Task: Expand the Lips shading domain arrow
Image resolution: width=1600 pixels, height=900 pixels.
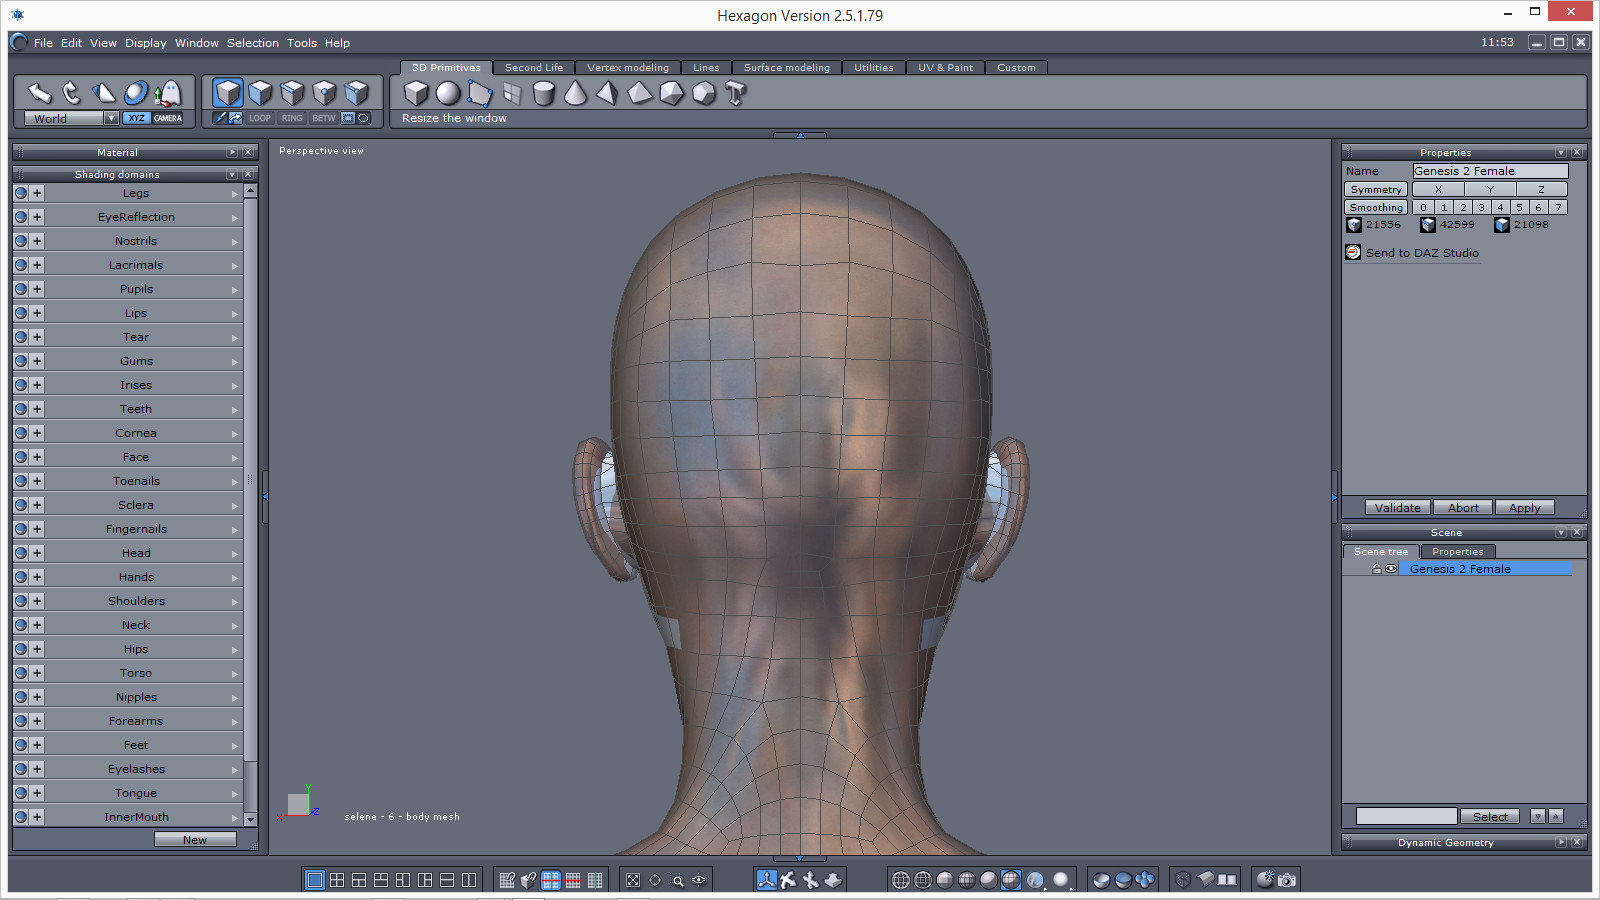Action: 235,313
